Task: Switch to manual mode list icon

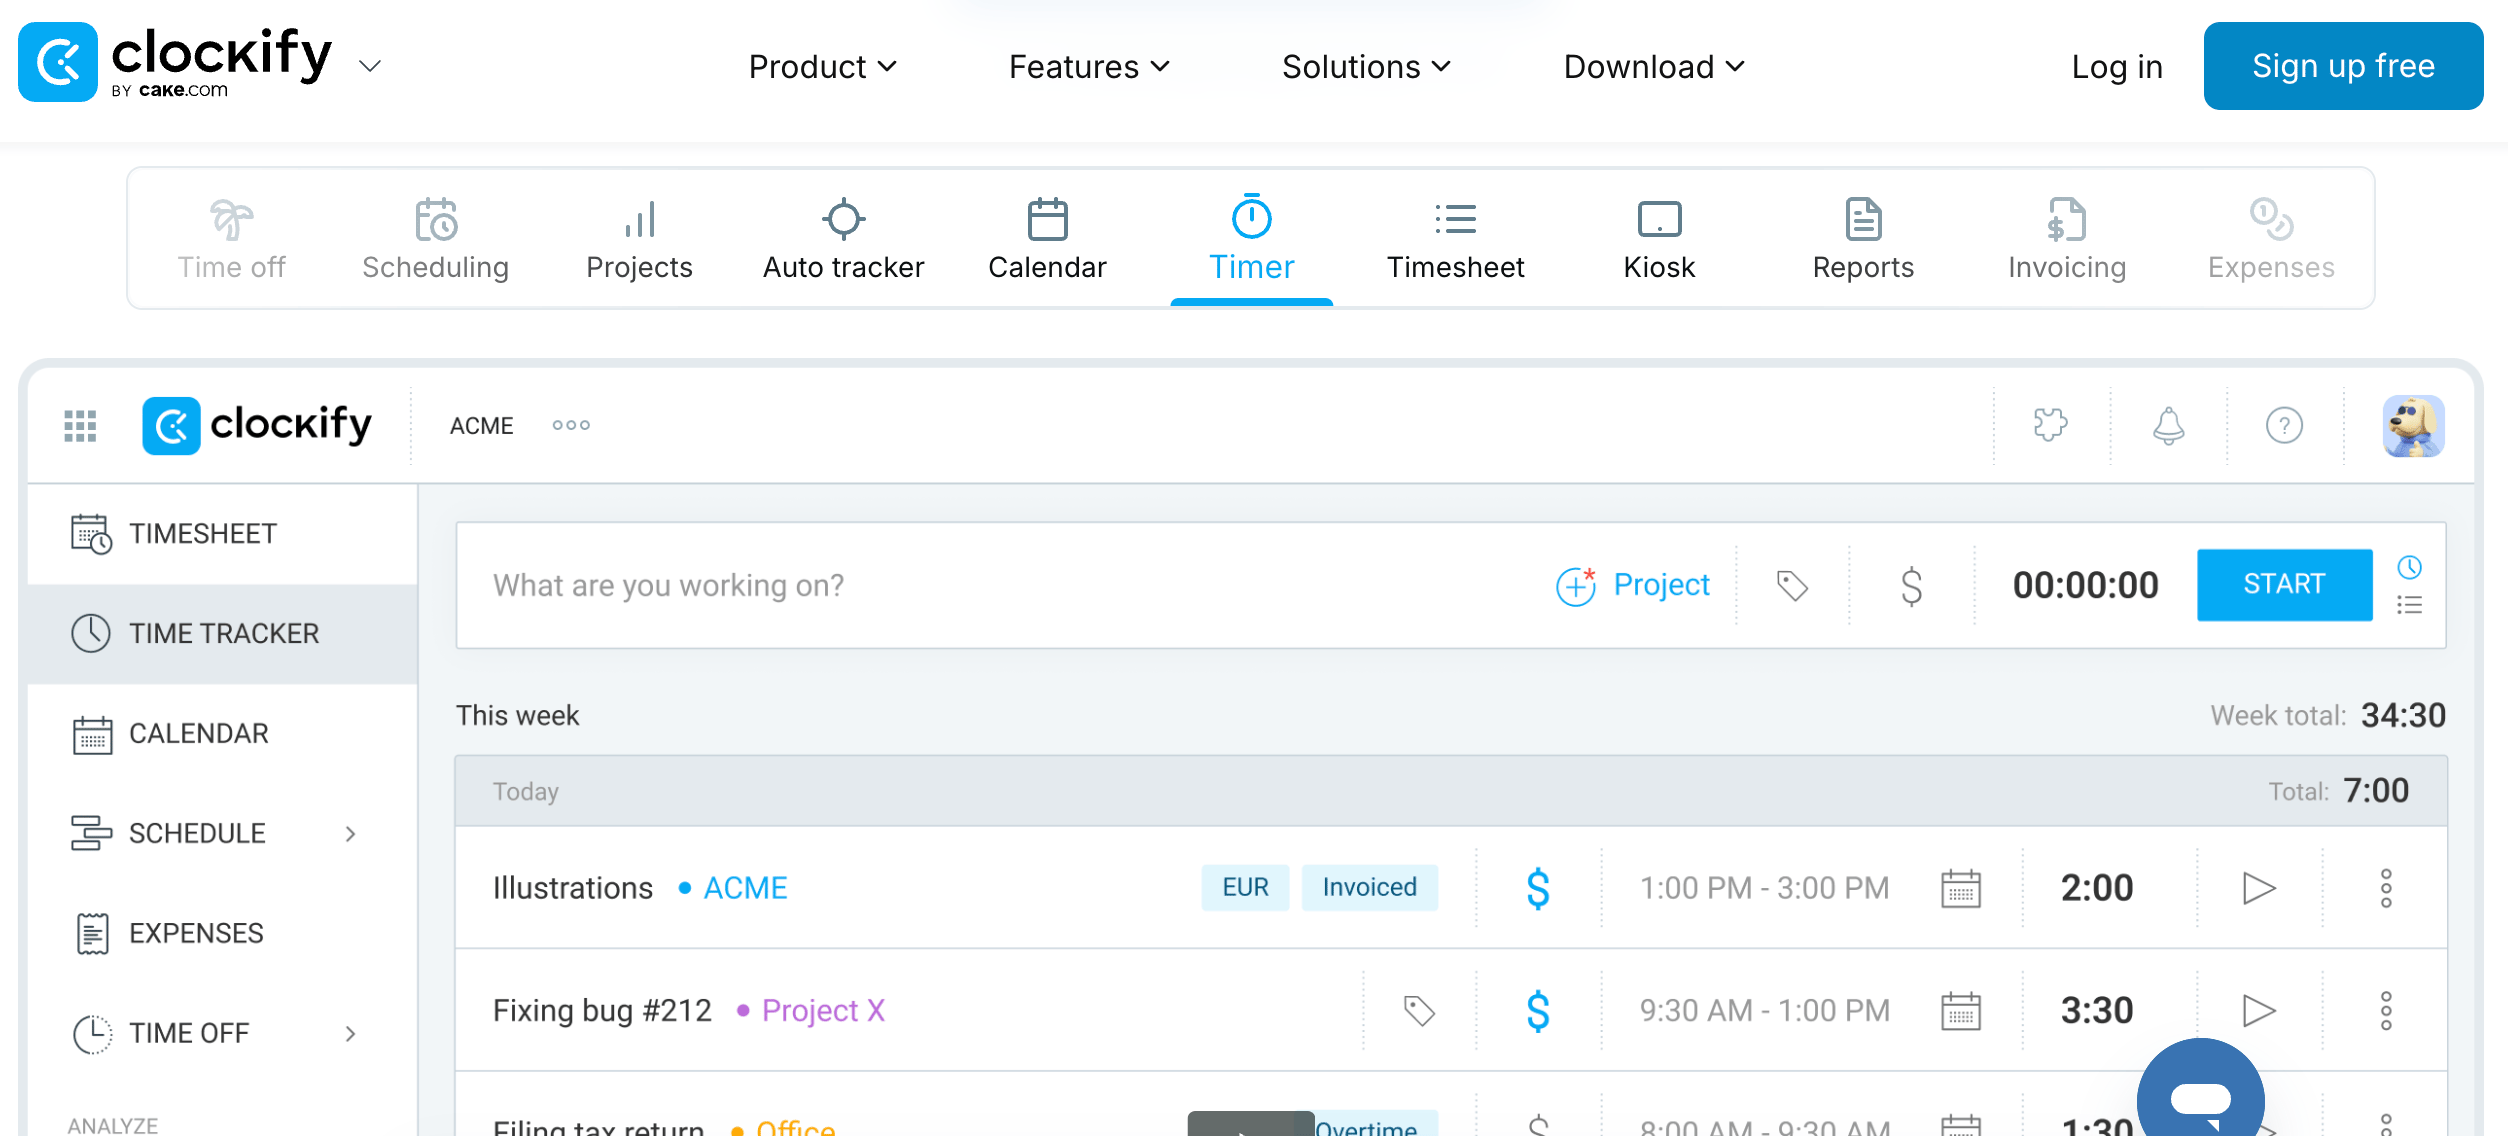Action: [x=2410, y=605]
